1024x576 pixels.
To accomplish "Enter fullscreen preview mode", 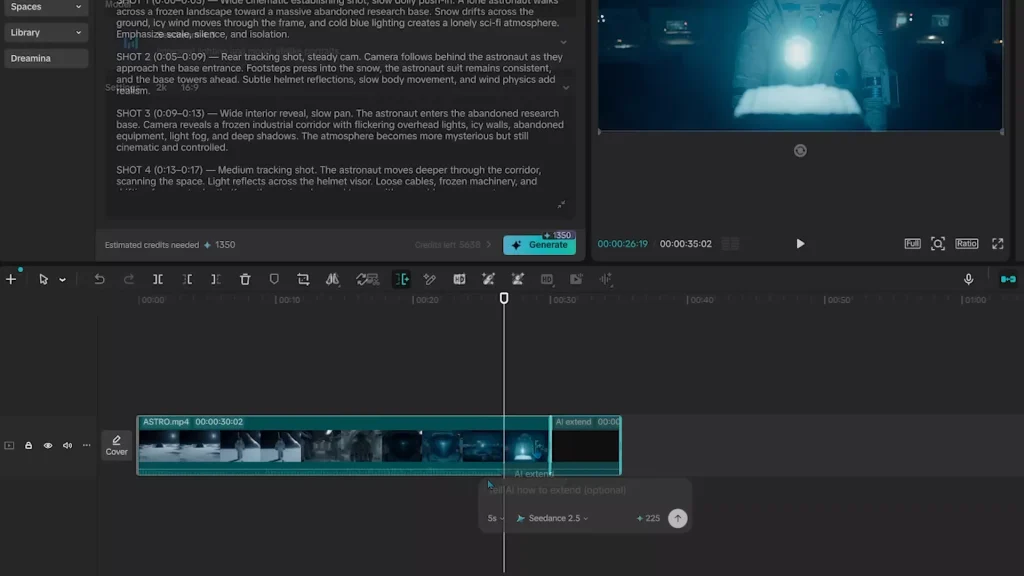I will click(997, 244).
